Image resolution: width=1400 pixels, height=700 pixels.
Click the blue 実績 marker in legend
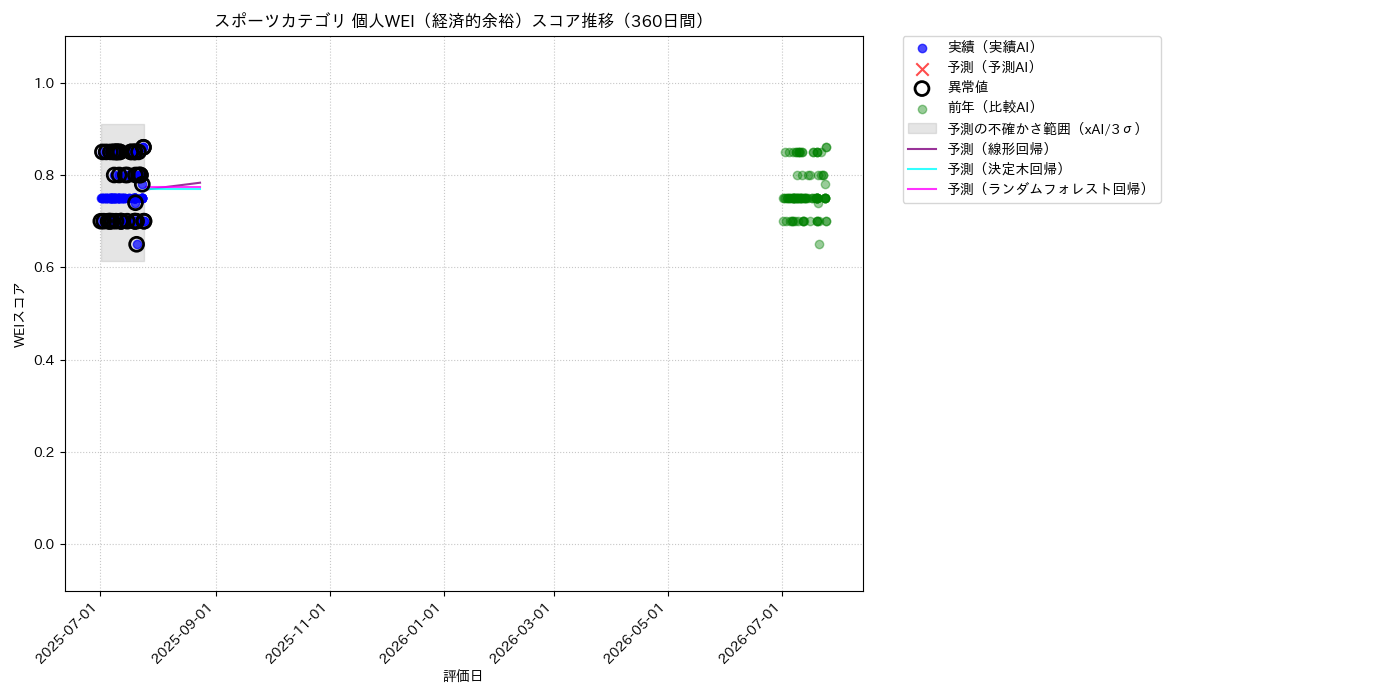(922, 48)
